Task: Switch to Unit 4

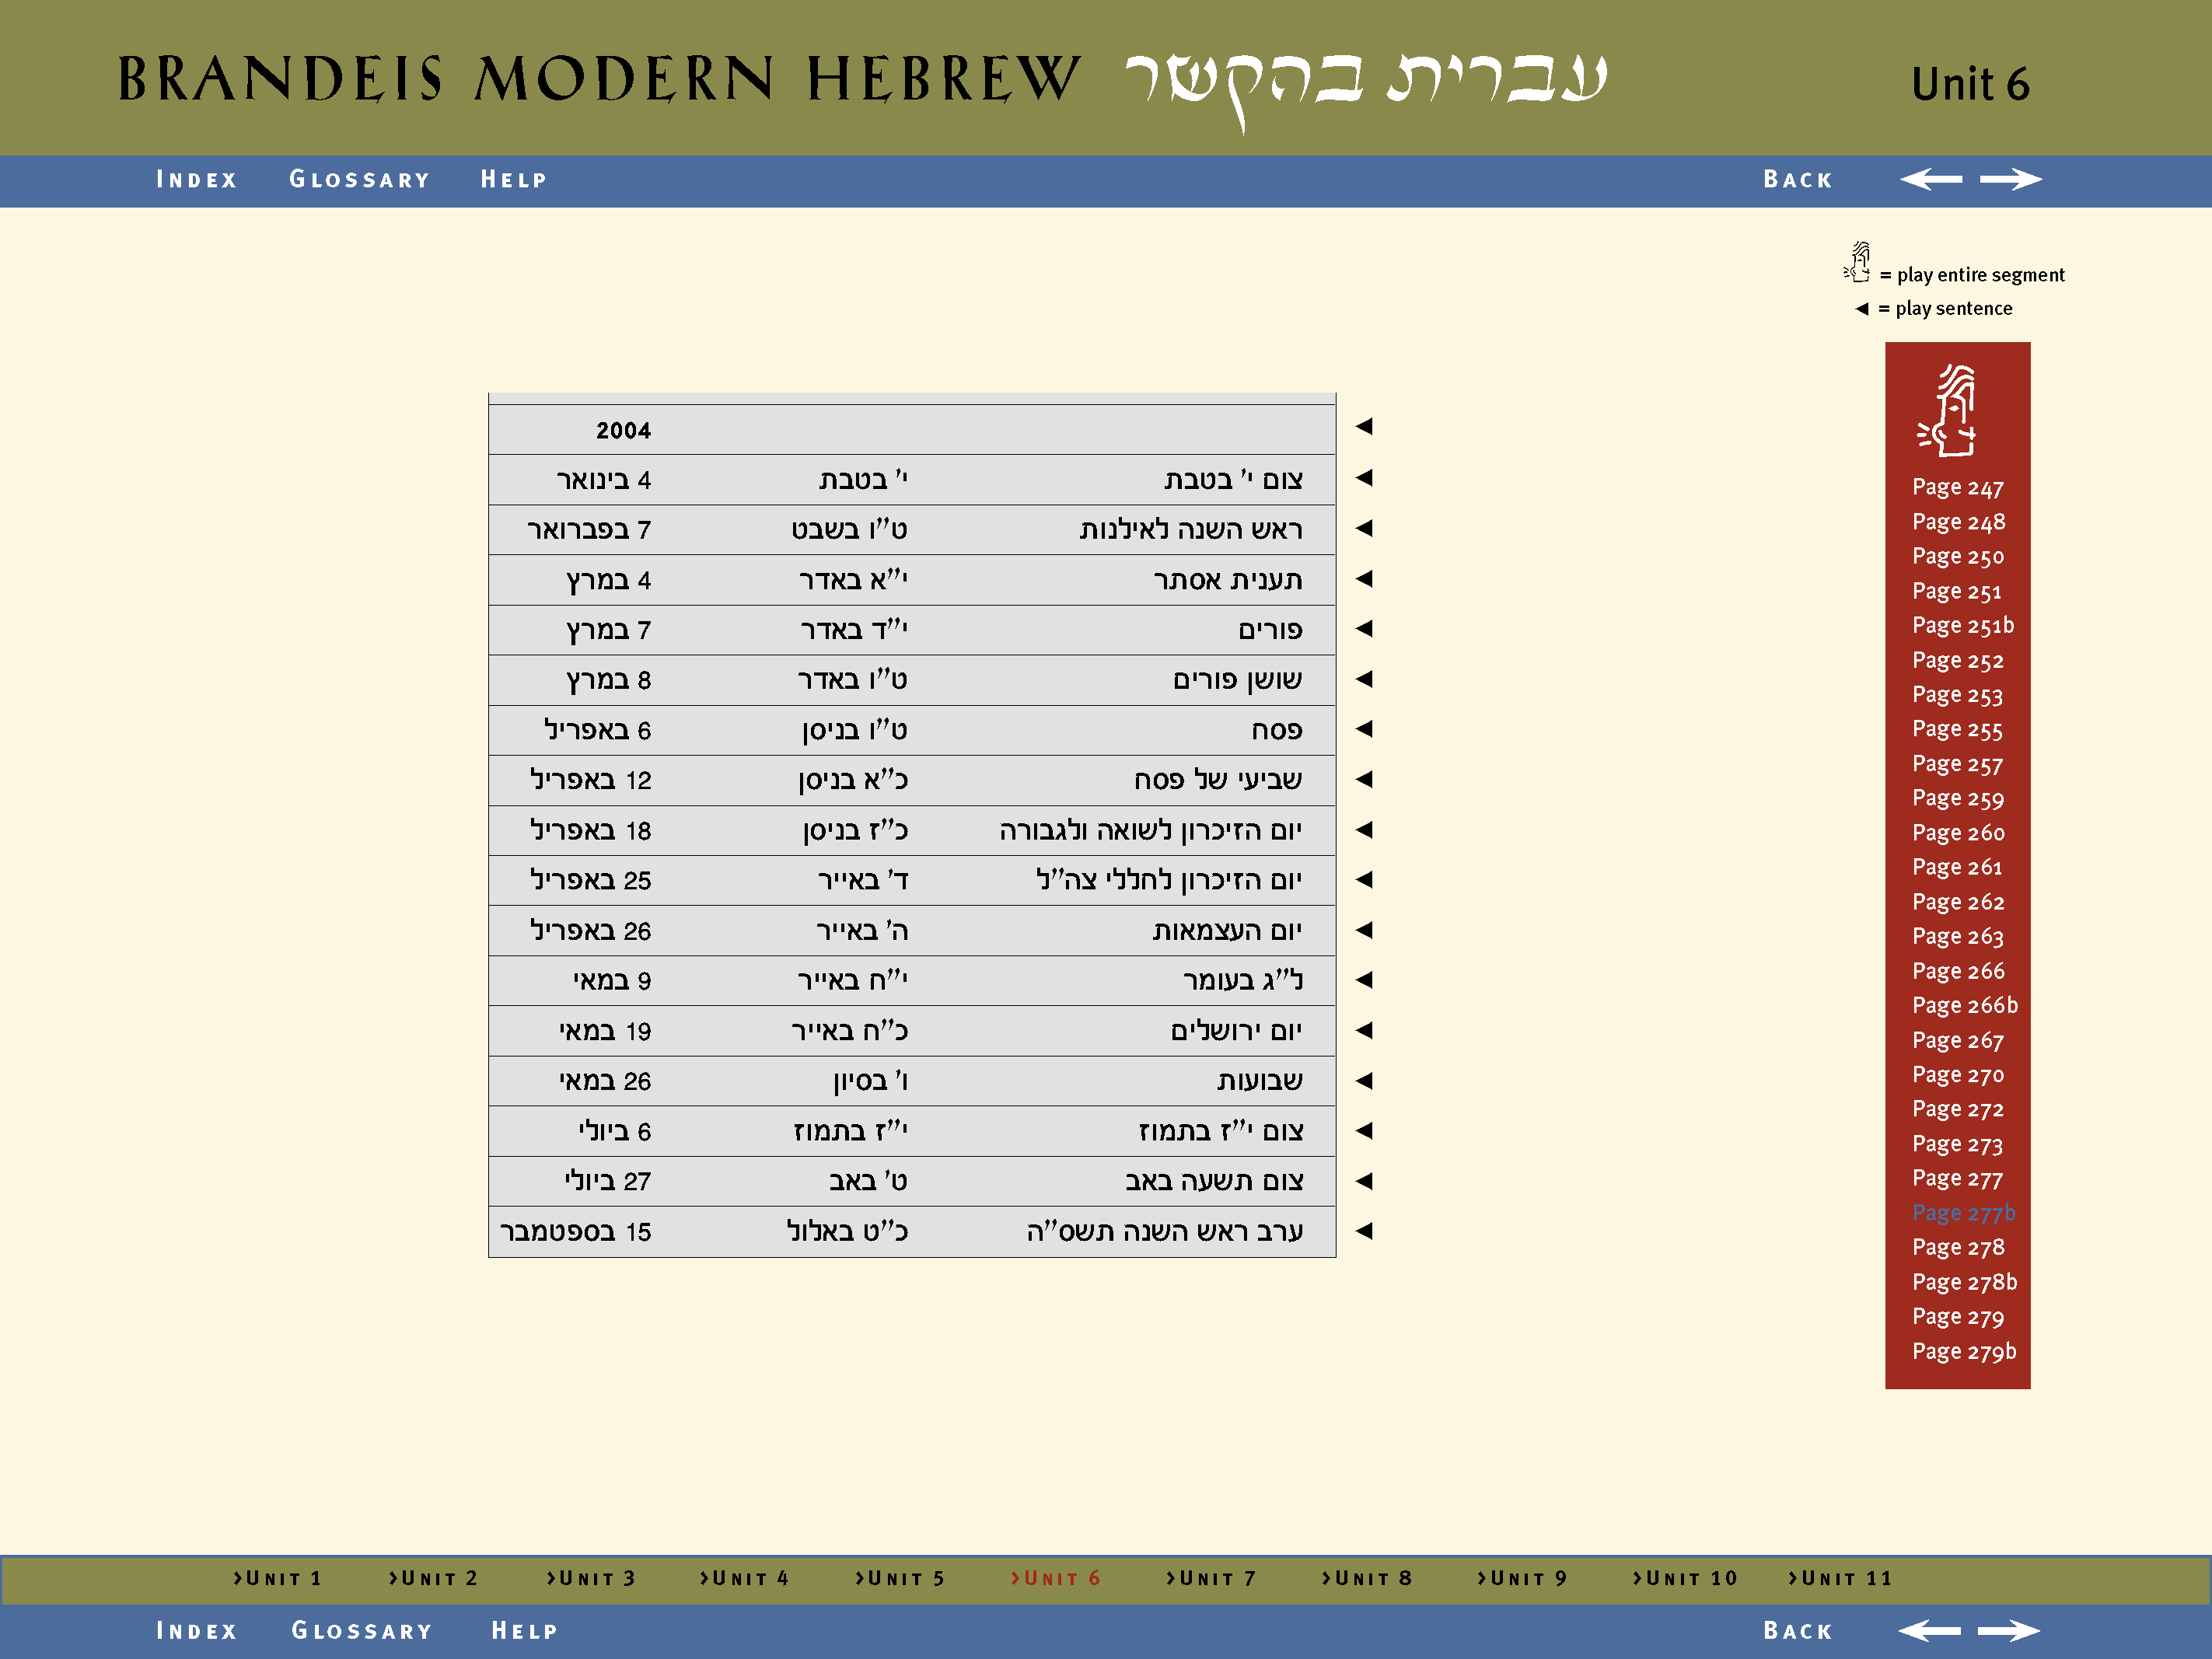Action: point(745,1578)
